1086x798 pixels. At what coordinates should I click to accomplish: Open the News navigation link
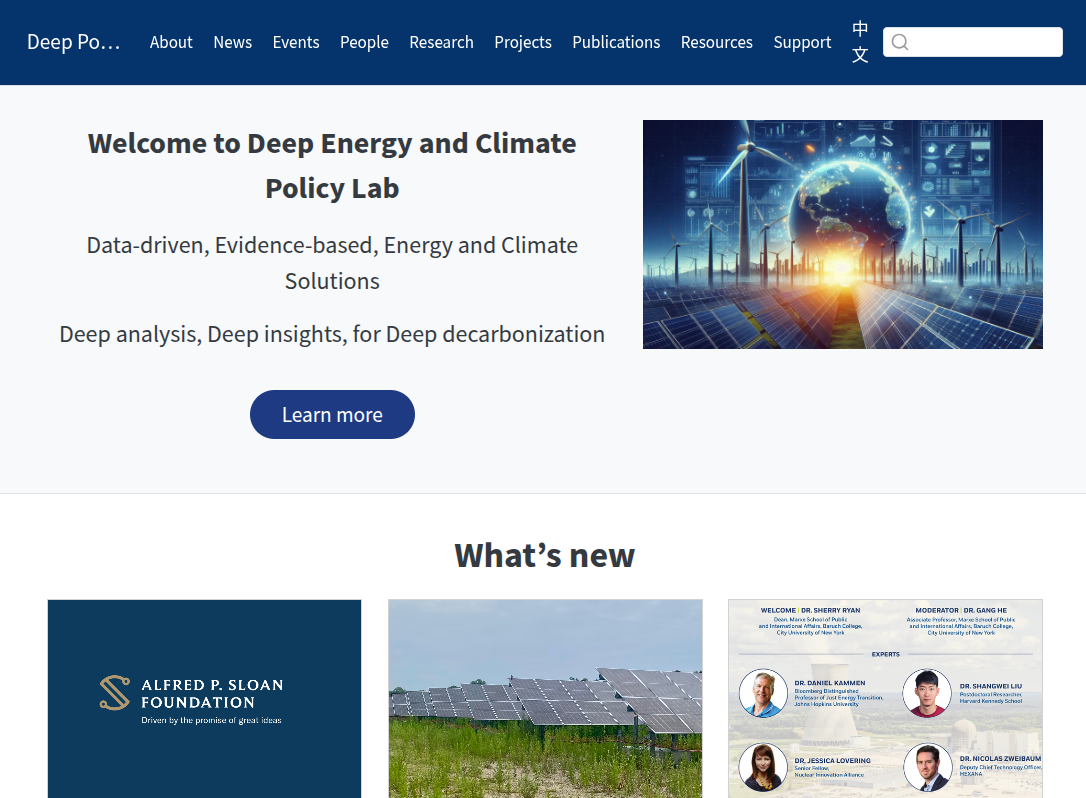point(232,42)
